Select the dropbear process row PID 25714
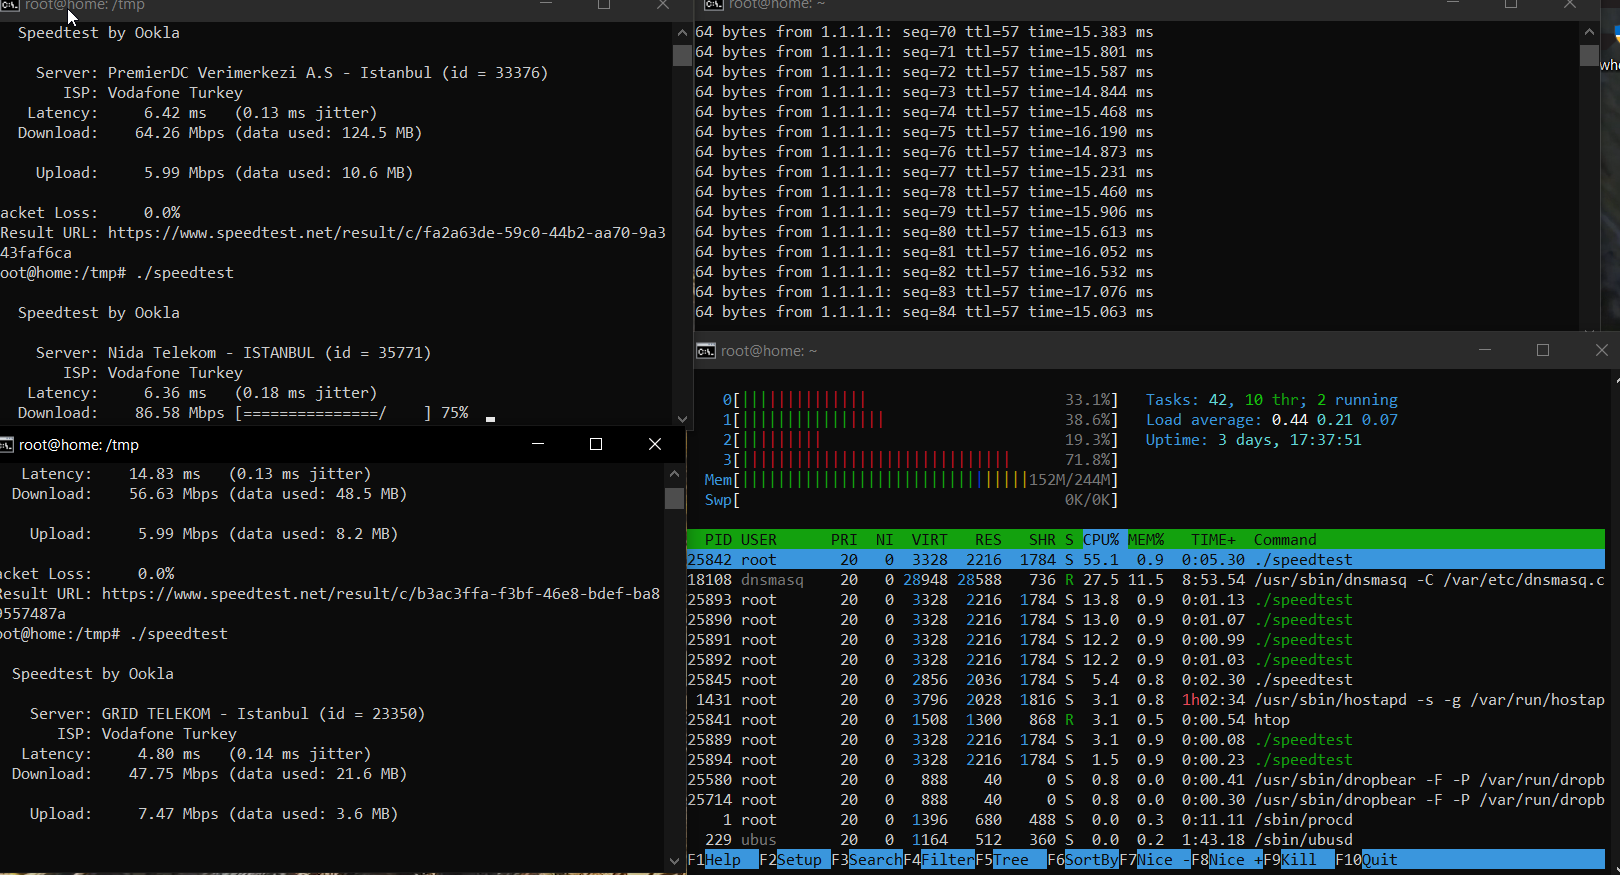 1146,800
